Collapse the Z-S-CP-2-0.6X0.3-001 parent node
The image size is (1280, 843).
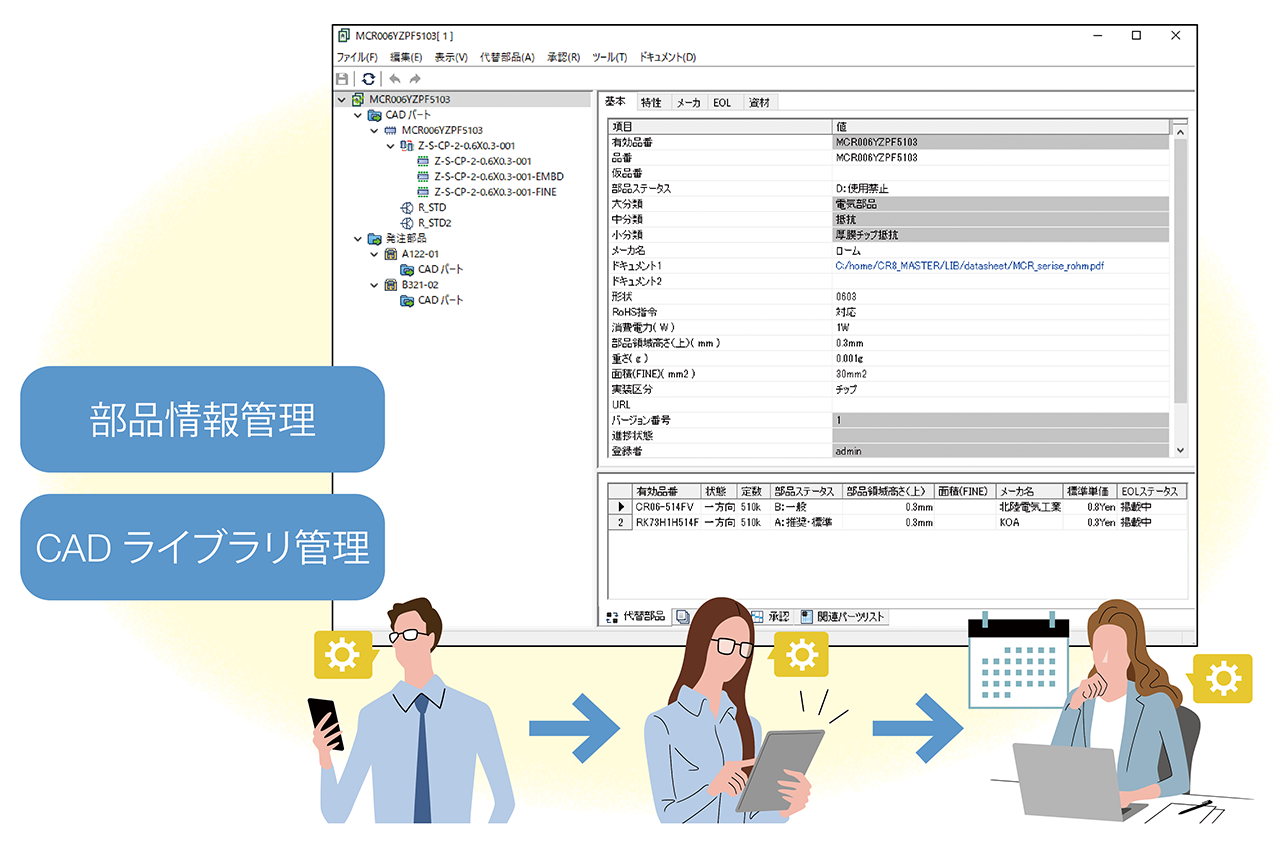(391, 146)
